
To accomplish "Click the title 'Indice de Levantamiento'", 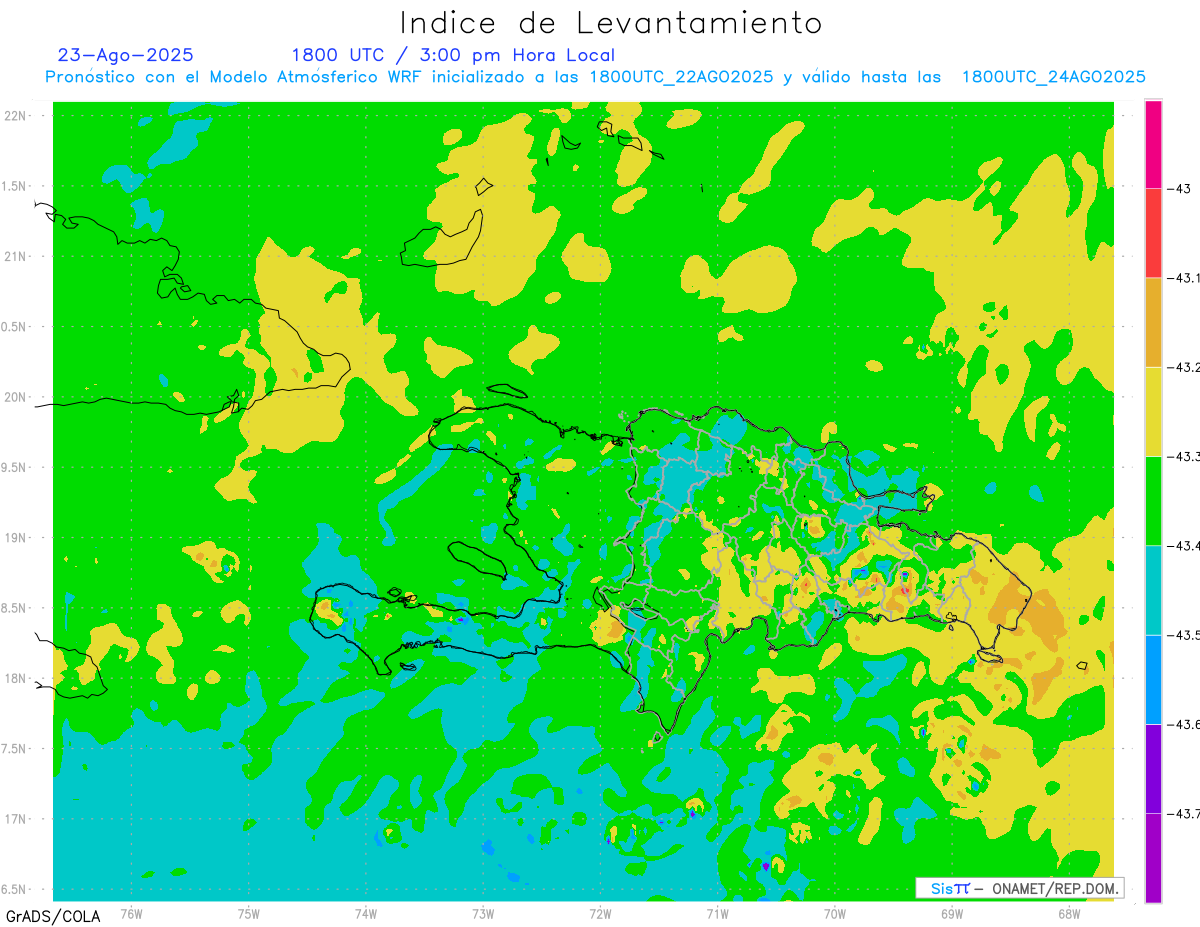I will coord(611,22).
